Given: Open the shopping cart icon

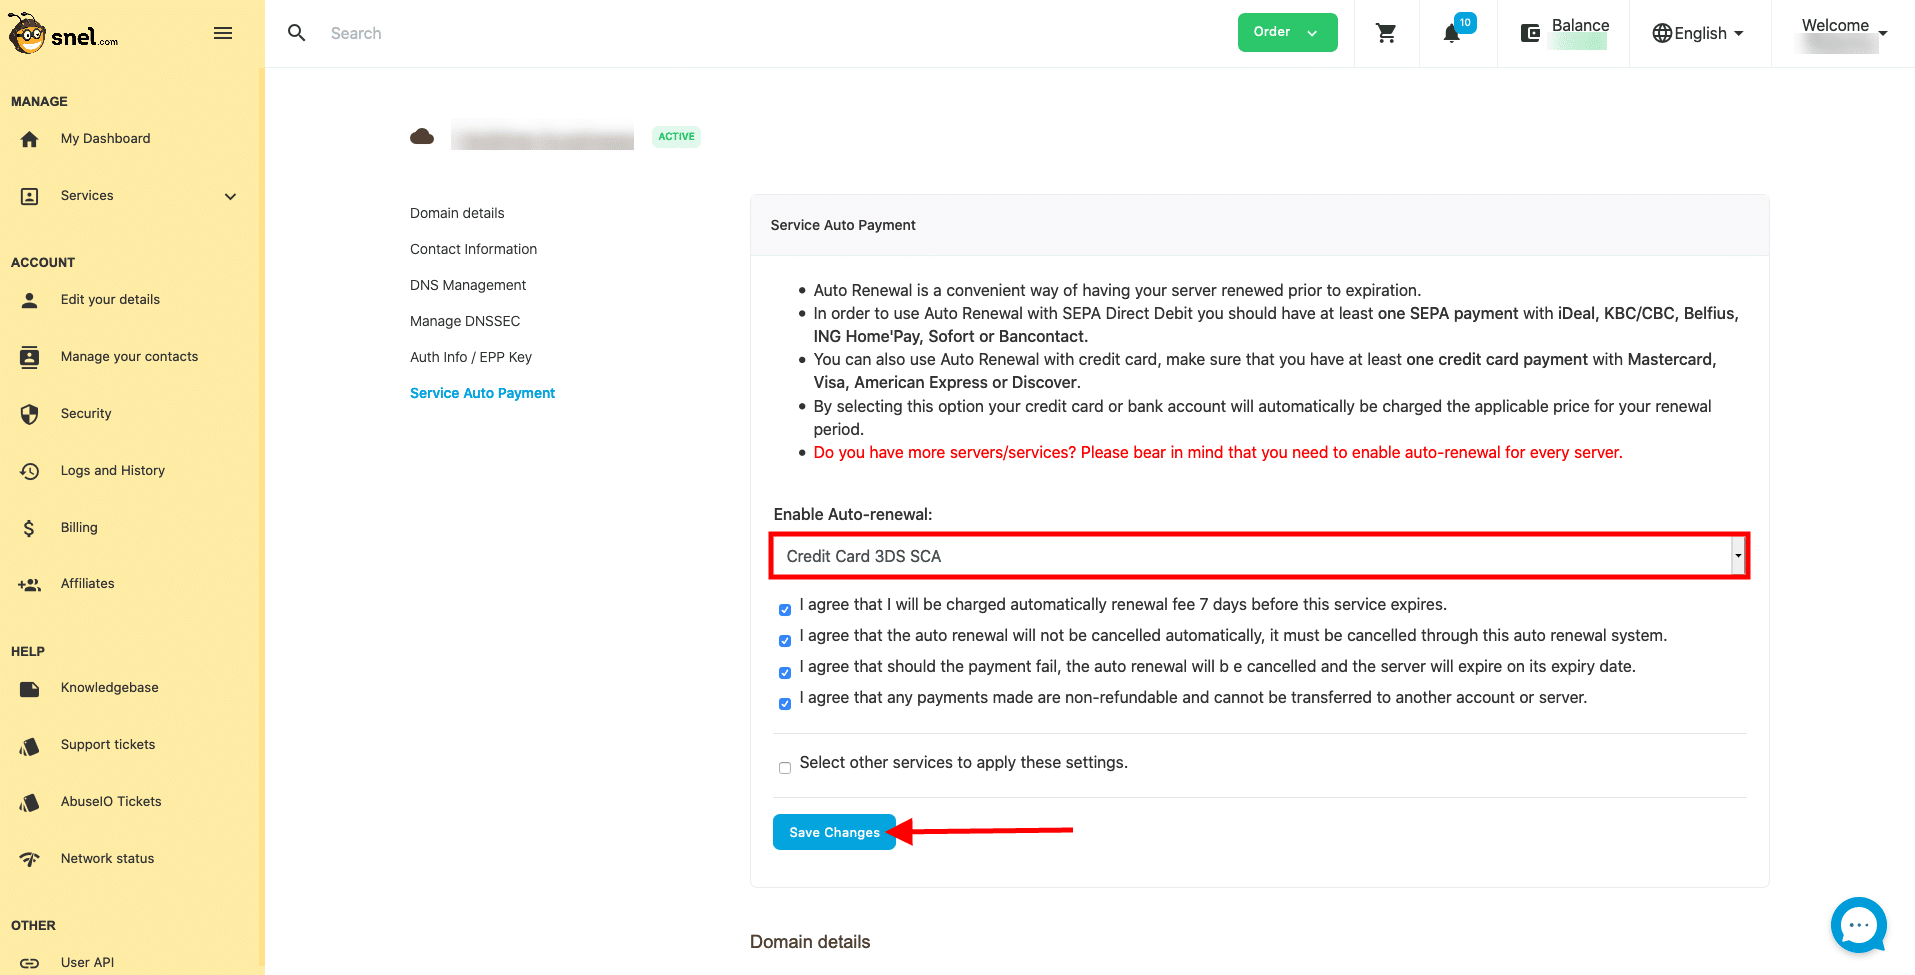Looking at the screenshot, I should (x=1386, y=33).
